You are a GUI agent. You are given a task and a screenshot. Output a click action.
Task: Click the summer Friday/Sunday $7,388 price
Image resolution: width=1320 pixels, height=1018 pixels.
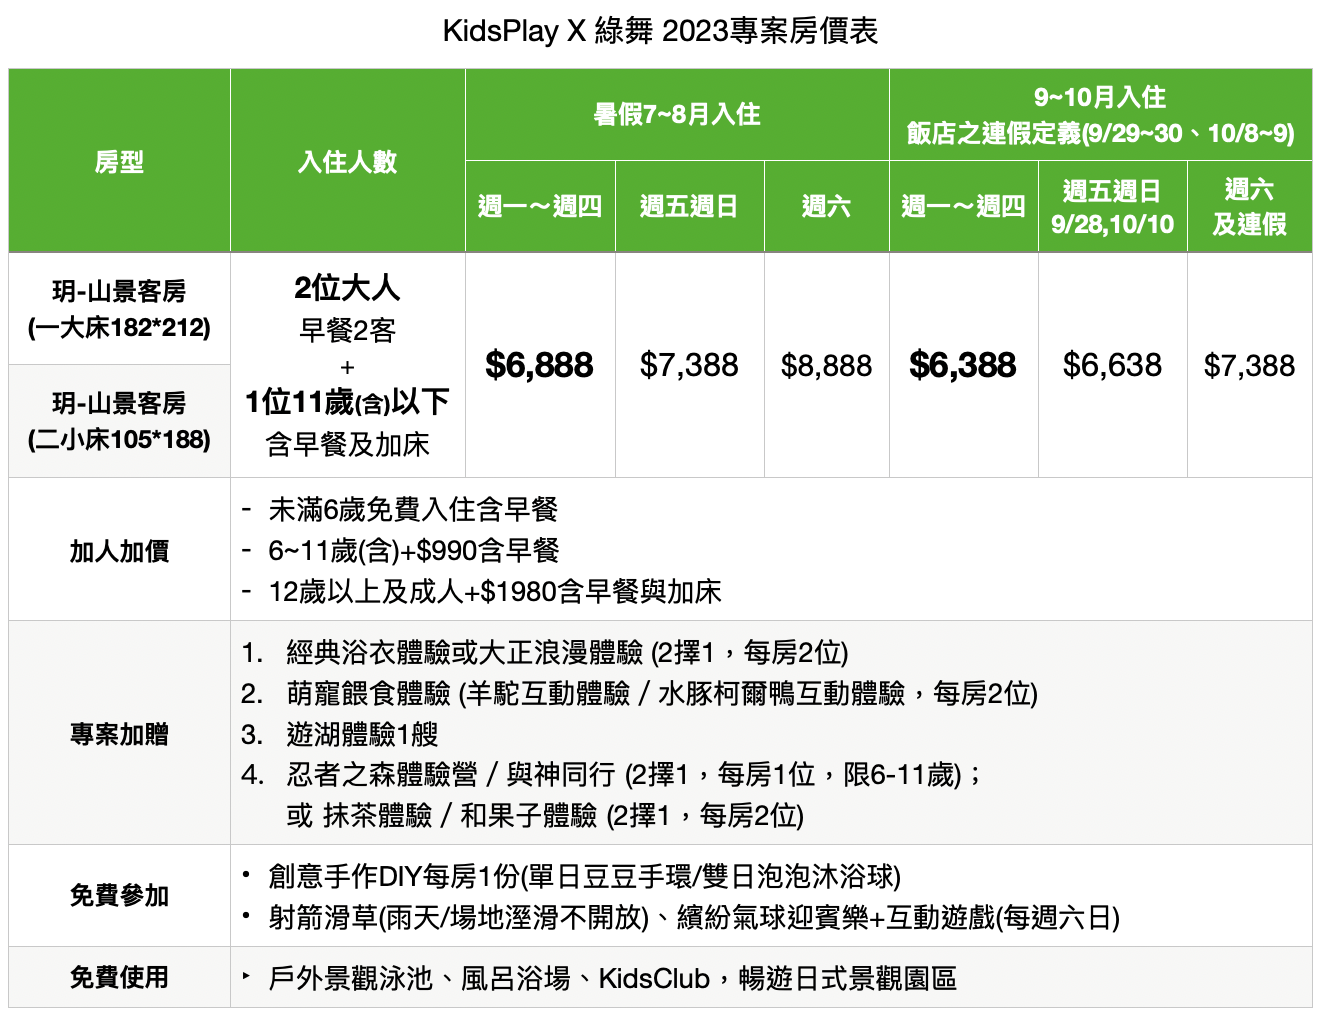click(x=689, y=365)
